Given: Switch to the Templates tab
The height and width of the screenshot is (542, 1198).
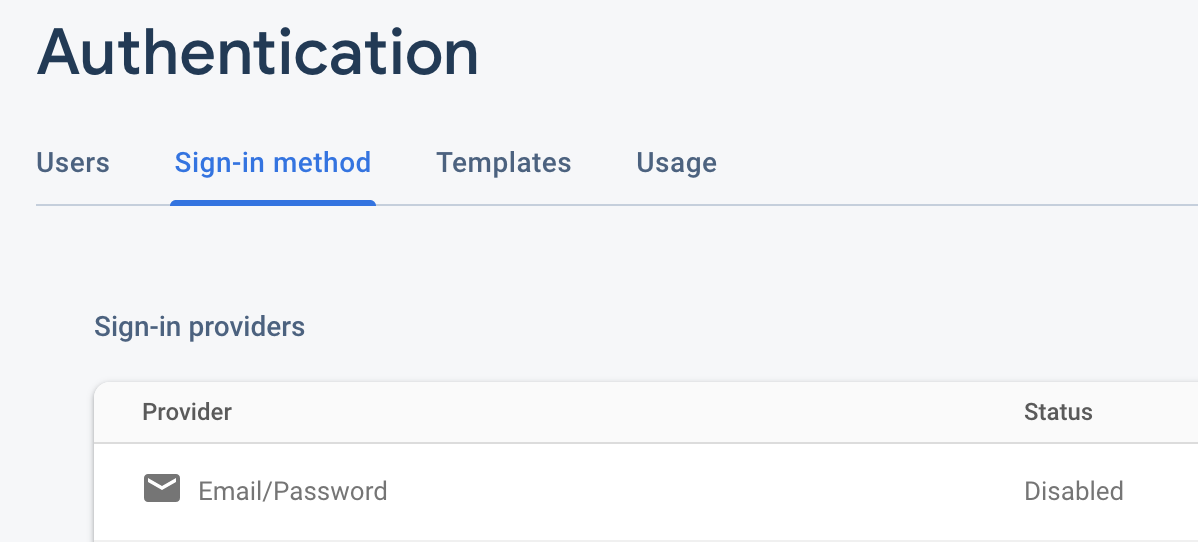Looking at the screenshot, I should pos(503,162).
